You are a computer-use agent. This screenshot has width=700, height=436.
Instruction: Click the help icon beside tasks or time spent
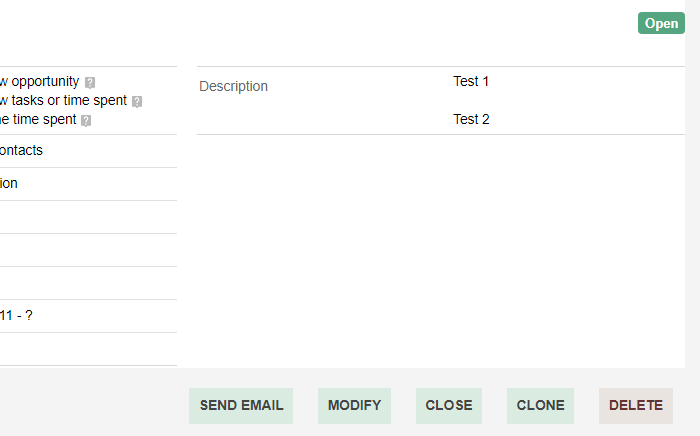coord(137,102)
